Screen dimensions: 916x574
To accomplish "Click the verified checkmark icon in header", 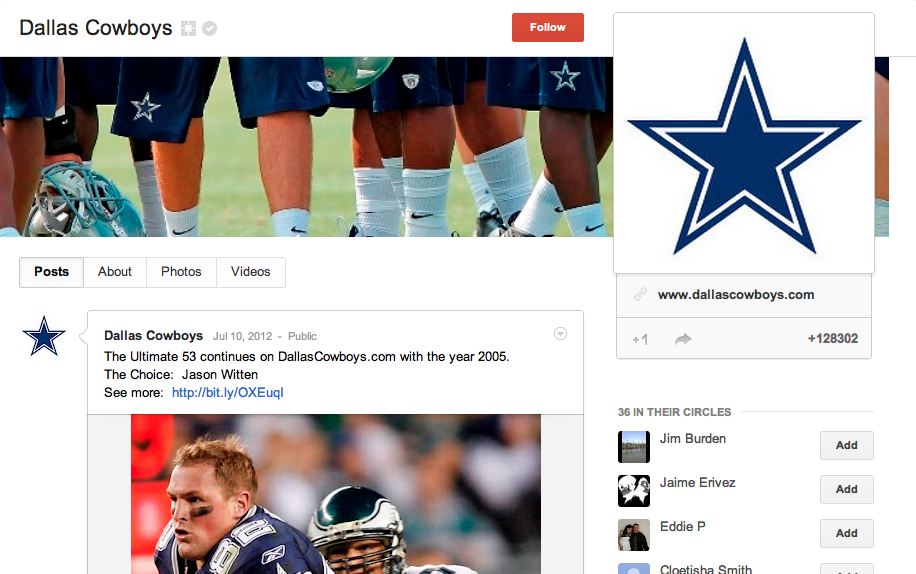I will (210, 28).
